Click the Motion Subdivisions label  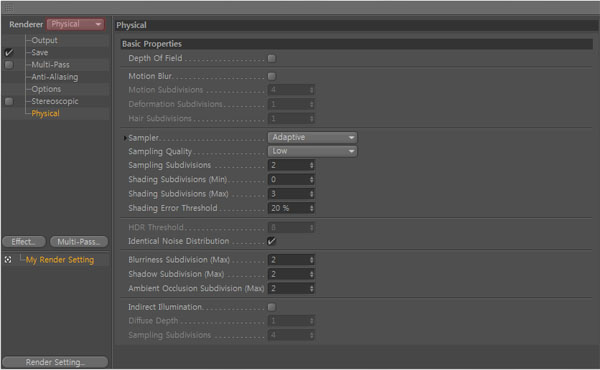166,90
